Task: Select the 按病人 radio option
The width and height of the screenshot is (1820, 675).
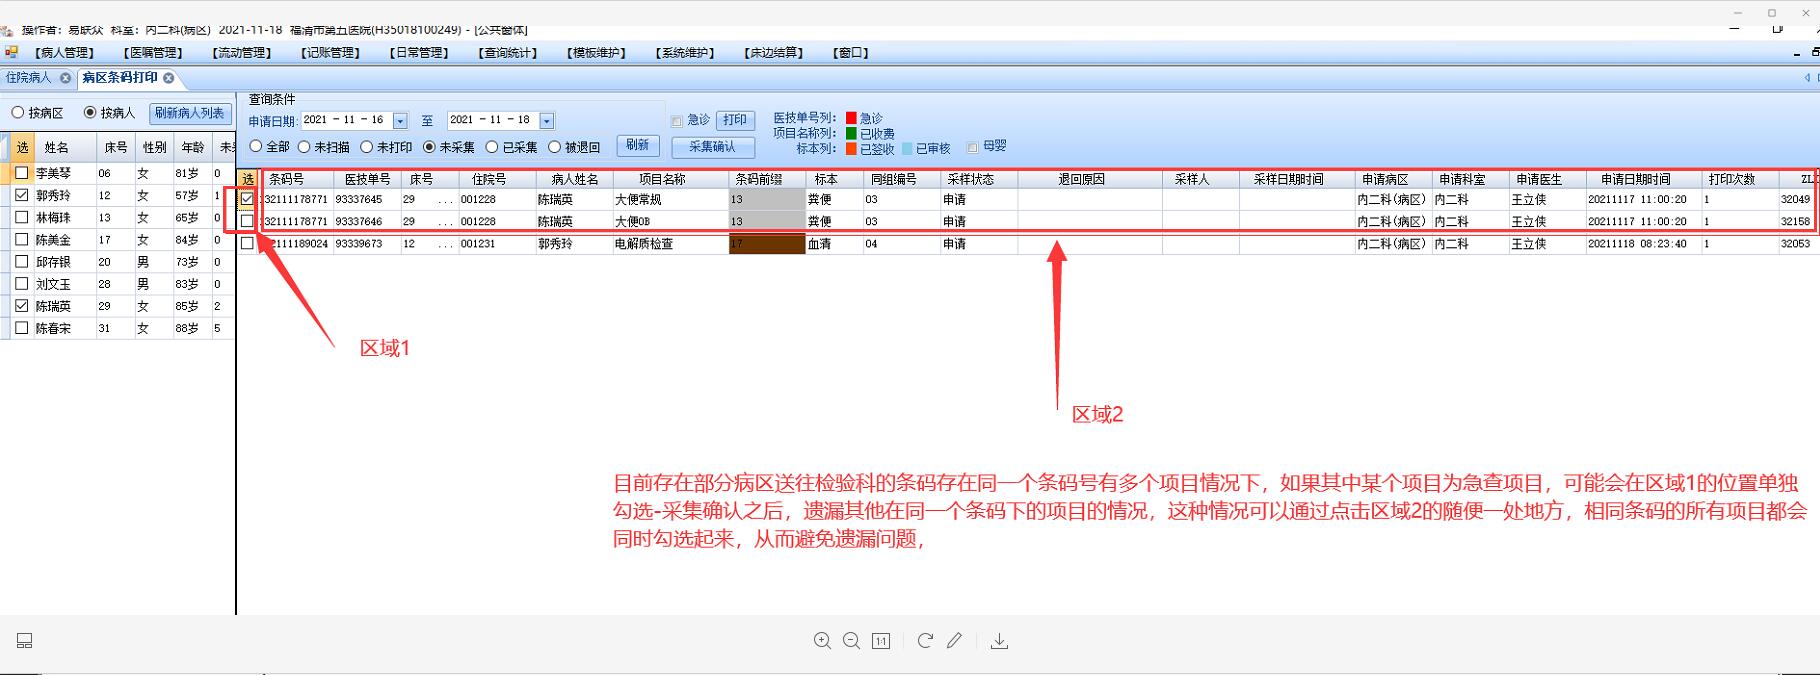Action: 90,113
